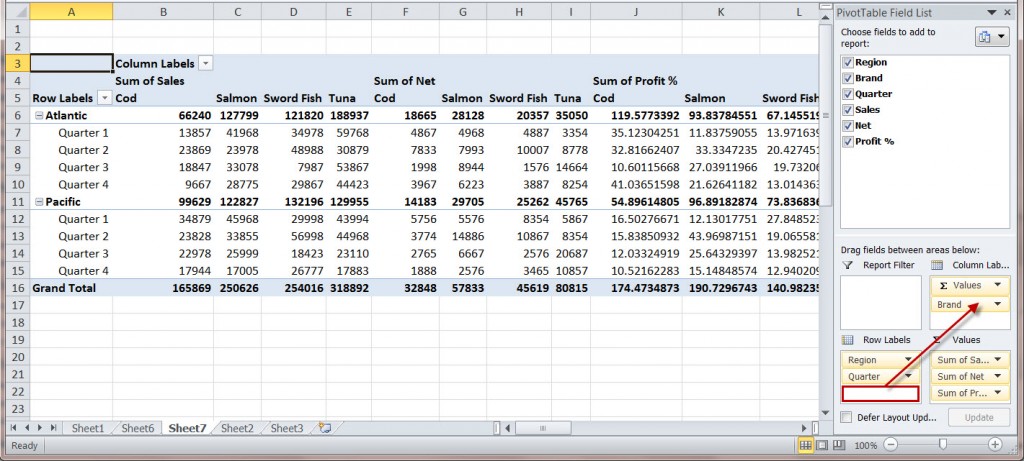
Task: Insert a new worksheet tab icon
Action: (x=325, y=428)
